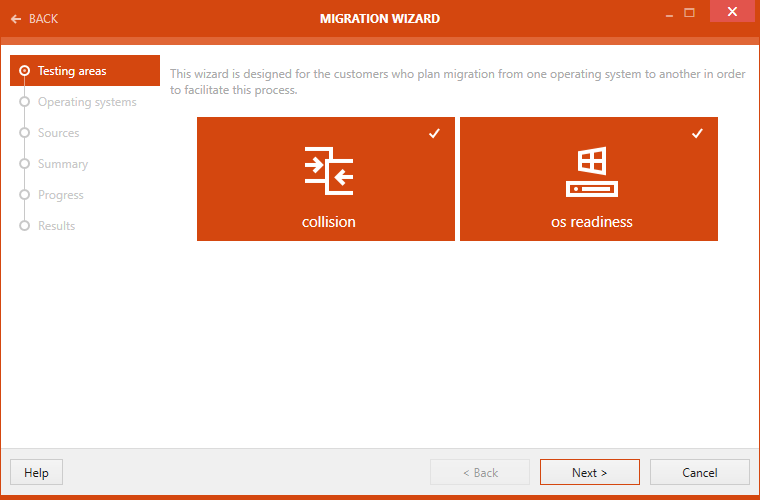Viewport: 760px width, 500px height.
Task: Open the Results step
Action: pos(56,226)
